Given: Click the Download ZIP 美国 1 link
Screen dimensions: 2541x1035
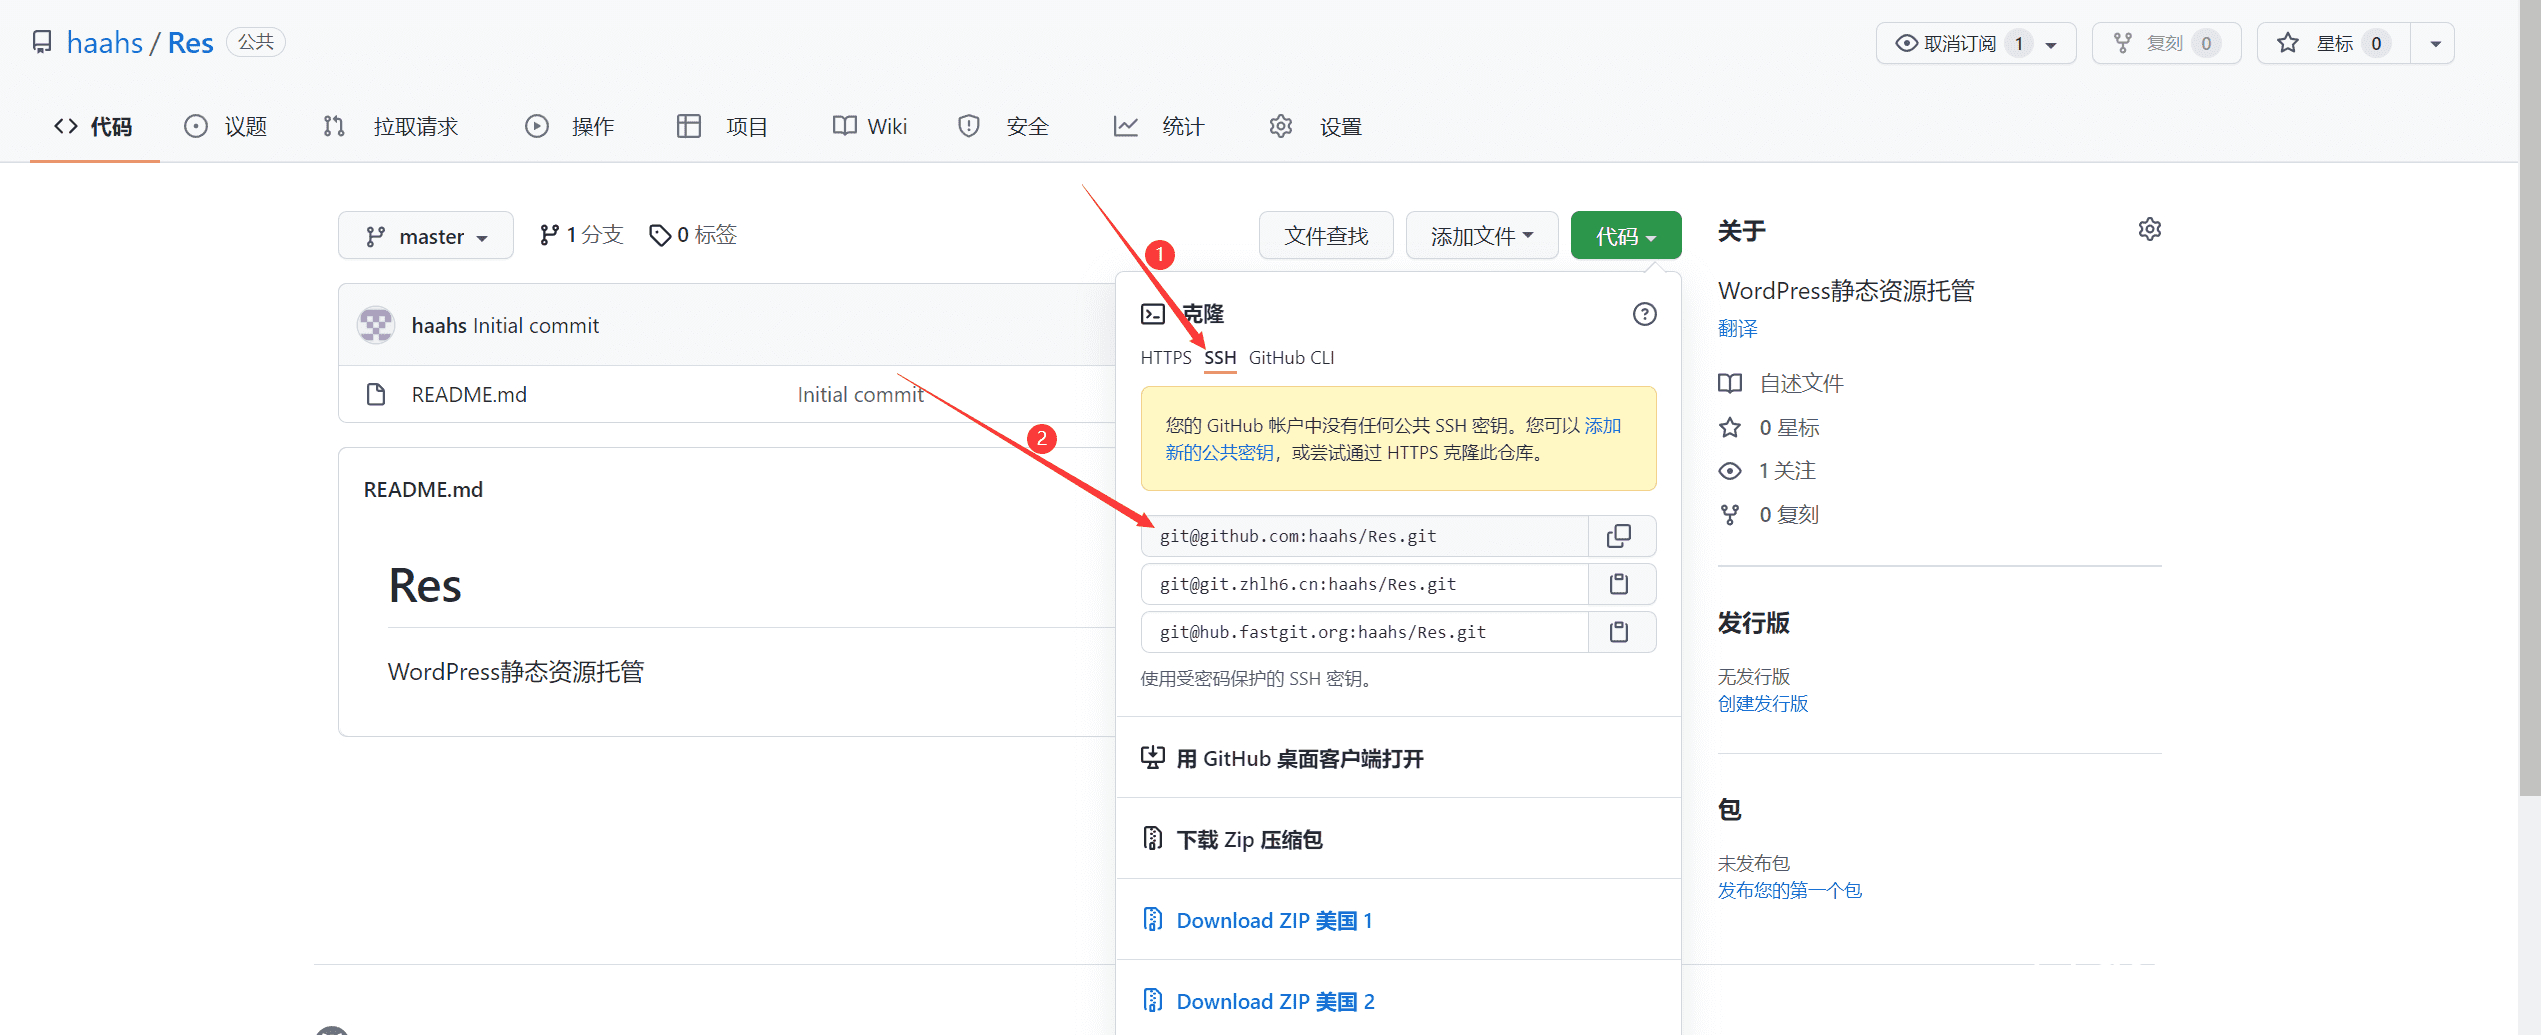Looking at the screenshot, I should tap(1273, 920).
